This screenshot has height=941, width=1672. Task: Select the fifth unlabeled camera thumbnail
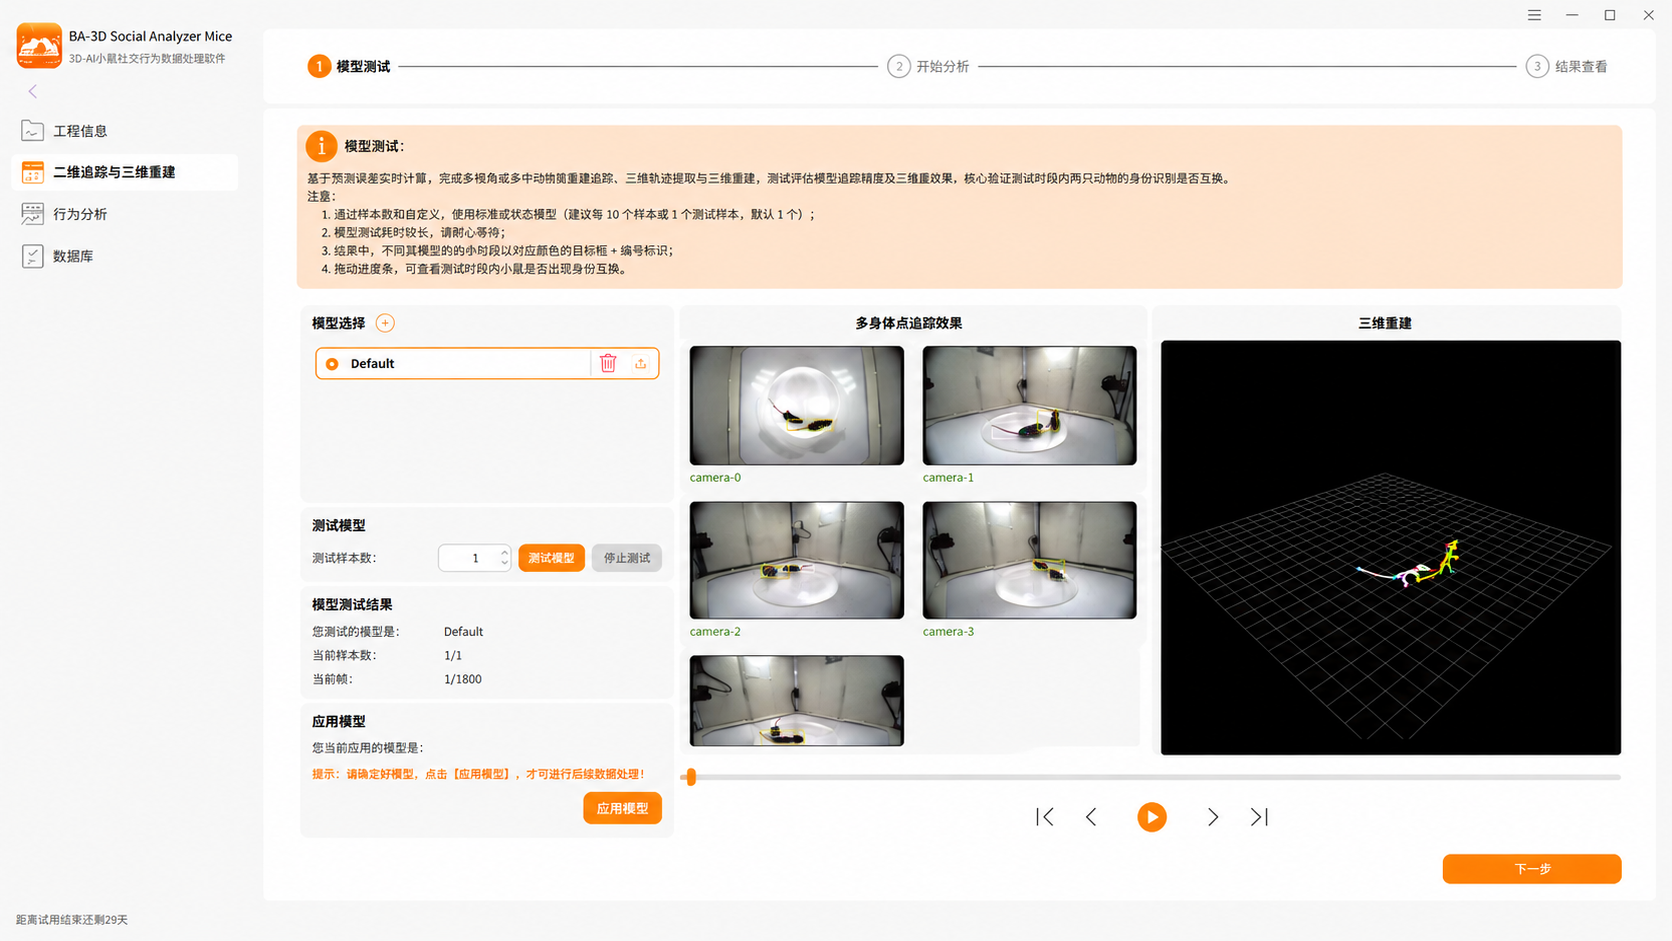pos(797,700)
